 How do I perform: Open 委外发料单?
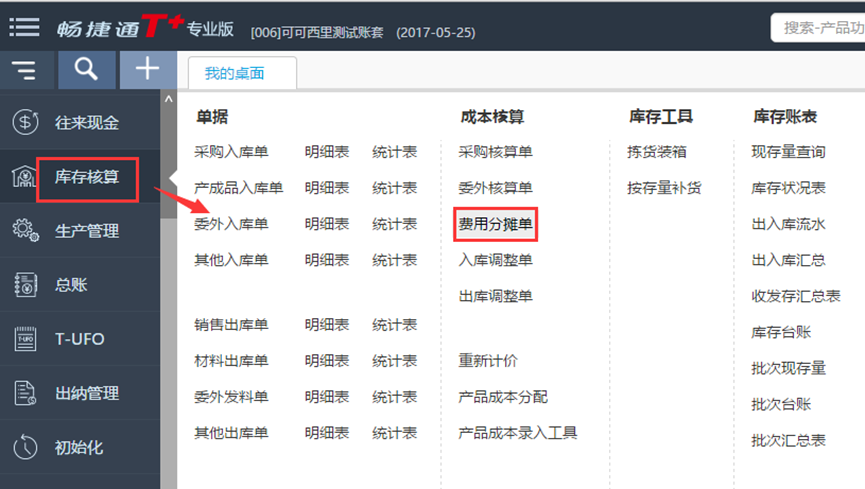(x=231, y=397)
